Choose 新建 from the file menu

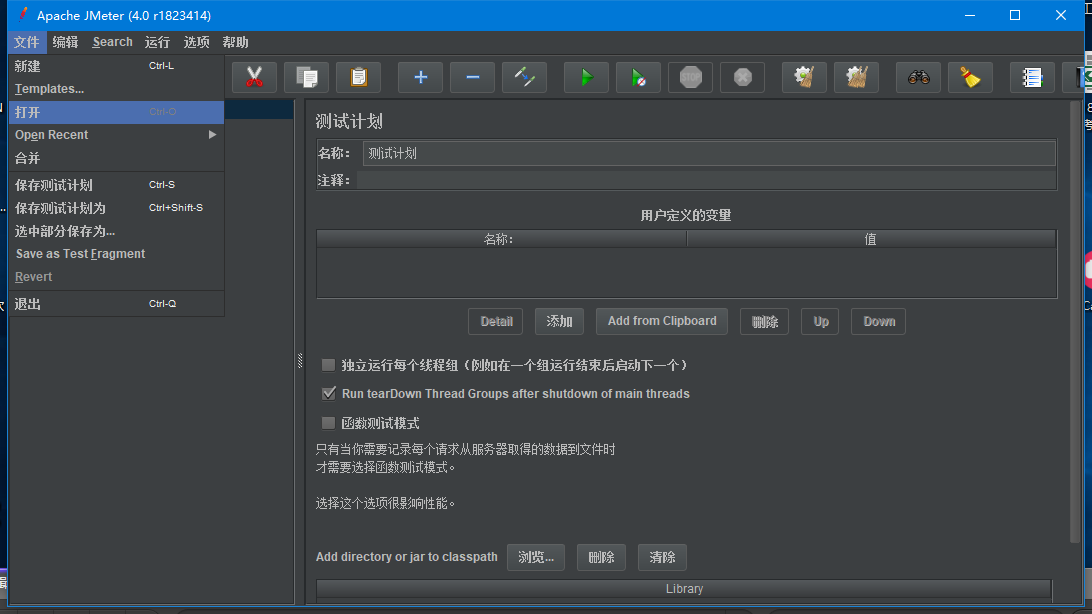[116, 66]
